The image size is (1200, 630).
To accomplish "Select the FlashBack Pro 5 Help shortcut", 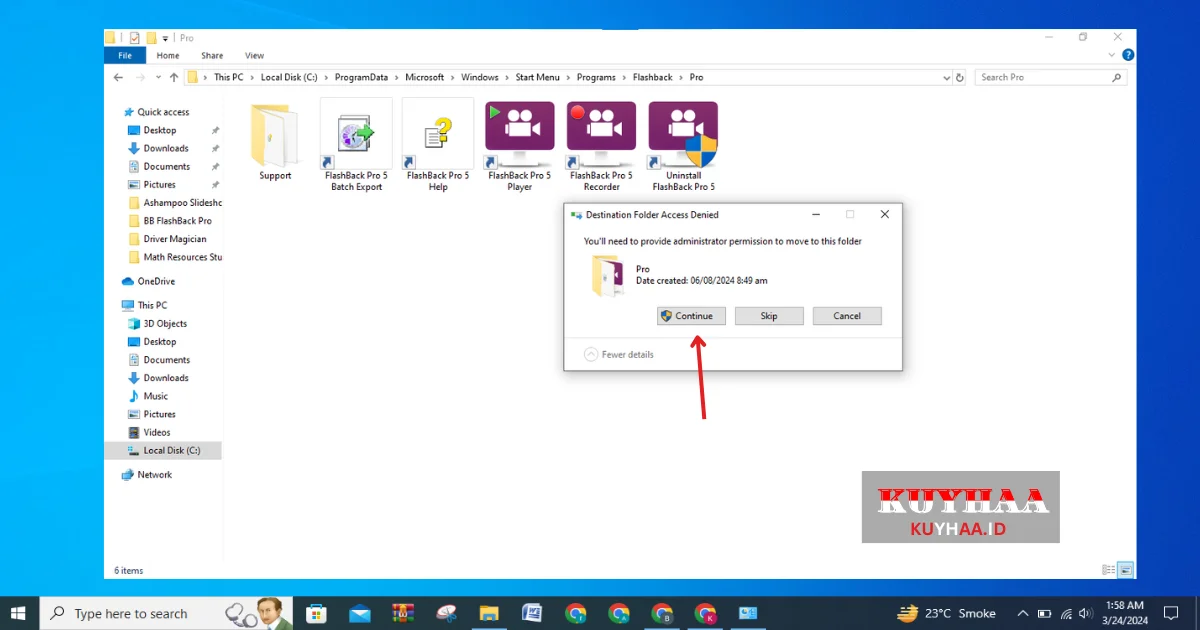I will click(x=438, y=136).
